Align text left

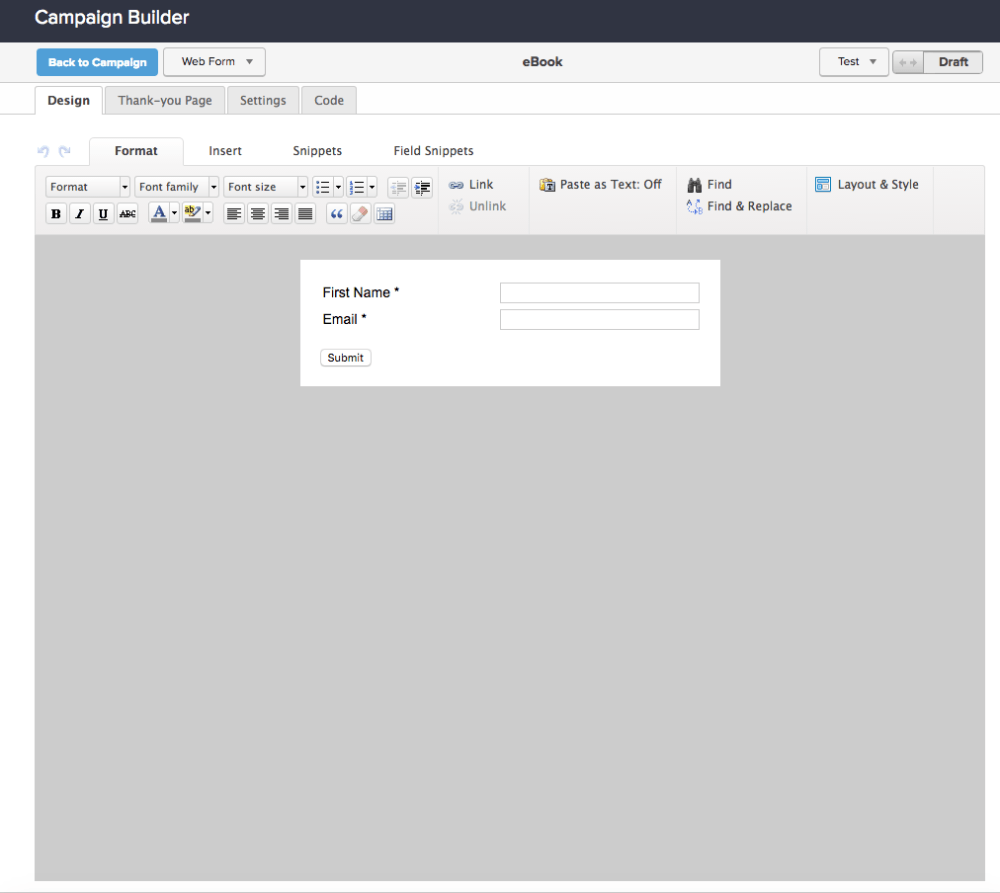234,214
